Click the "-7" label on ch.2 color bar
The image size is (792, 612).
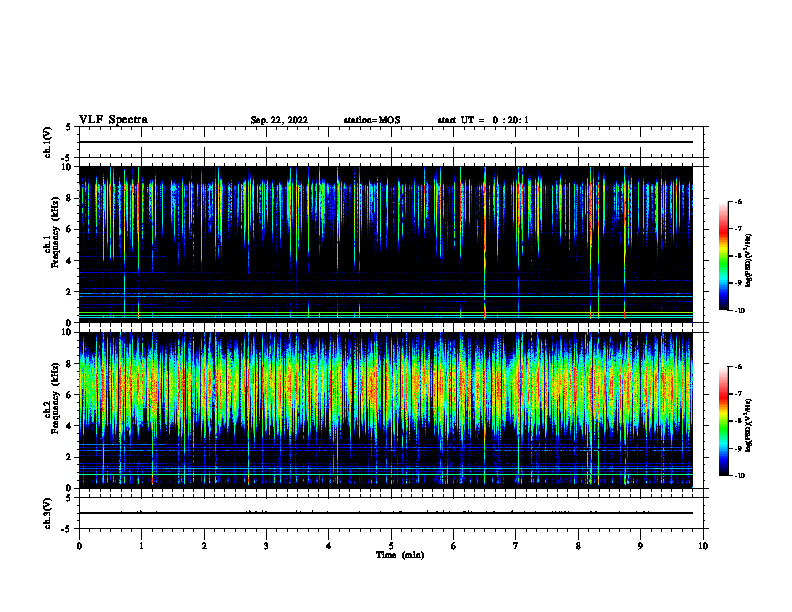tap(738, 394)
